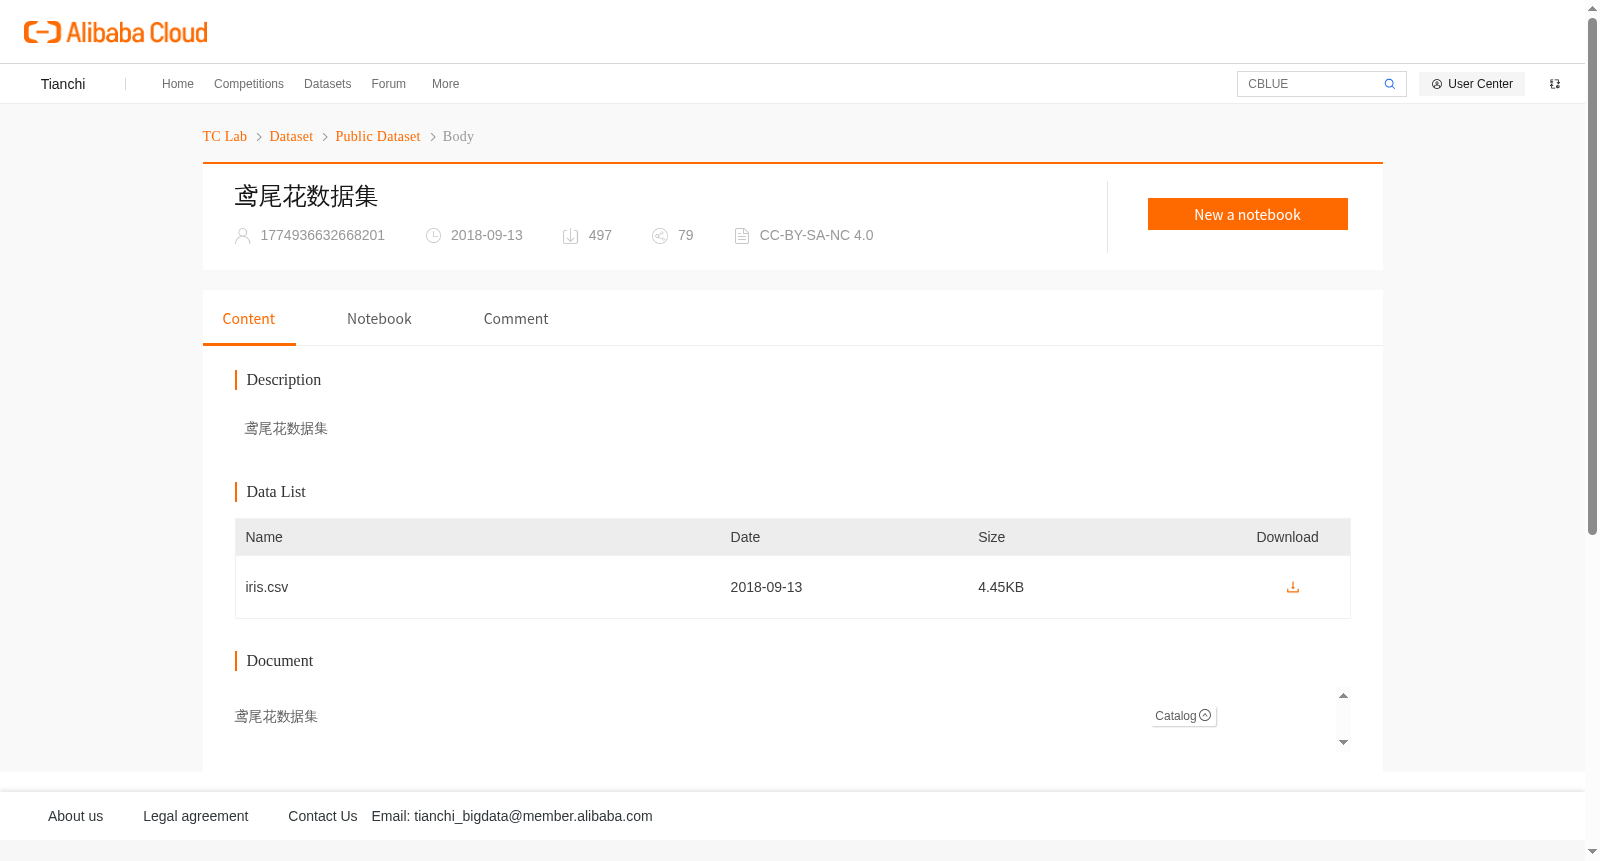Viewport: 1600px width, 861px height.
Task: Click the iris.csv file name
Action: pyautogui.click(x=267, y=587)
